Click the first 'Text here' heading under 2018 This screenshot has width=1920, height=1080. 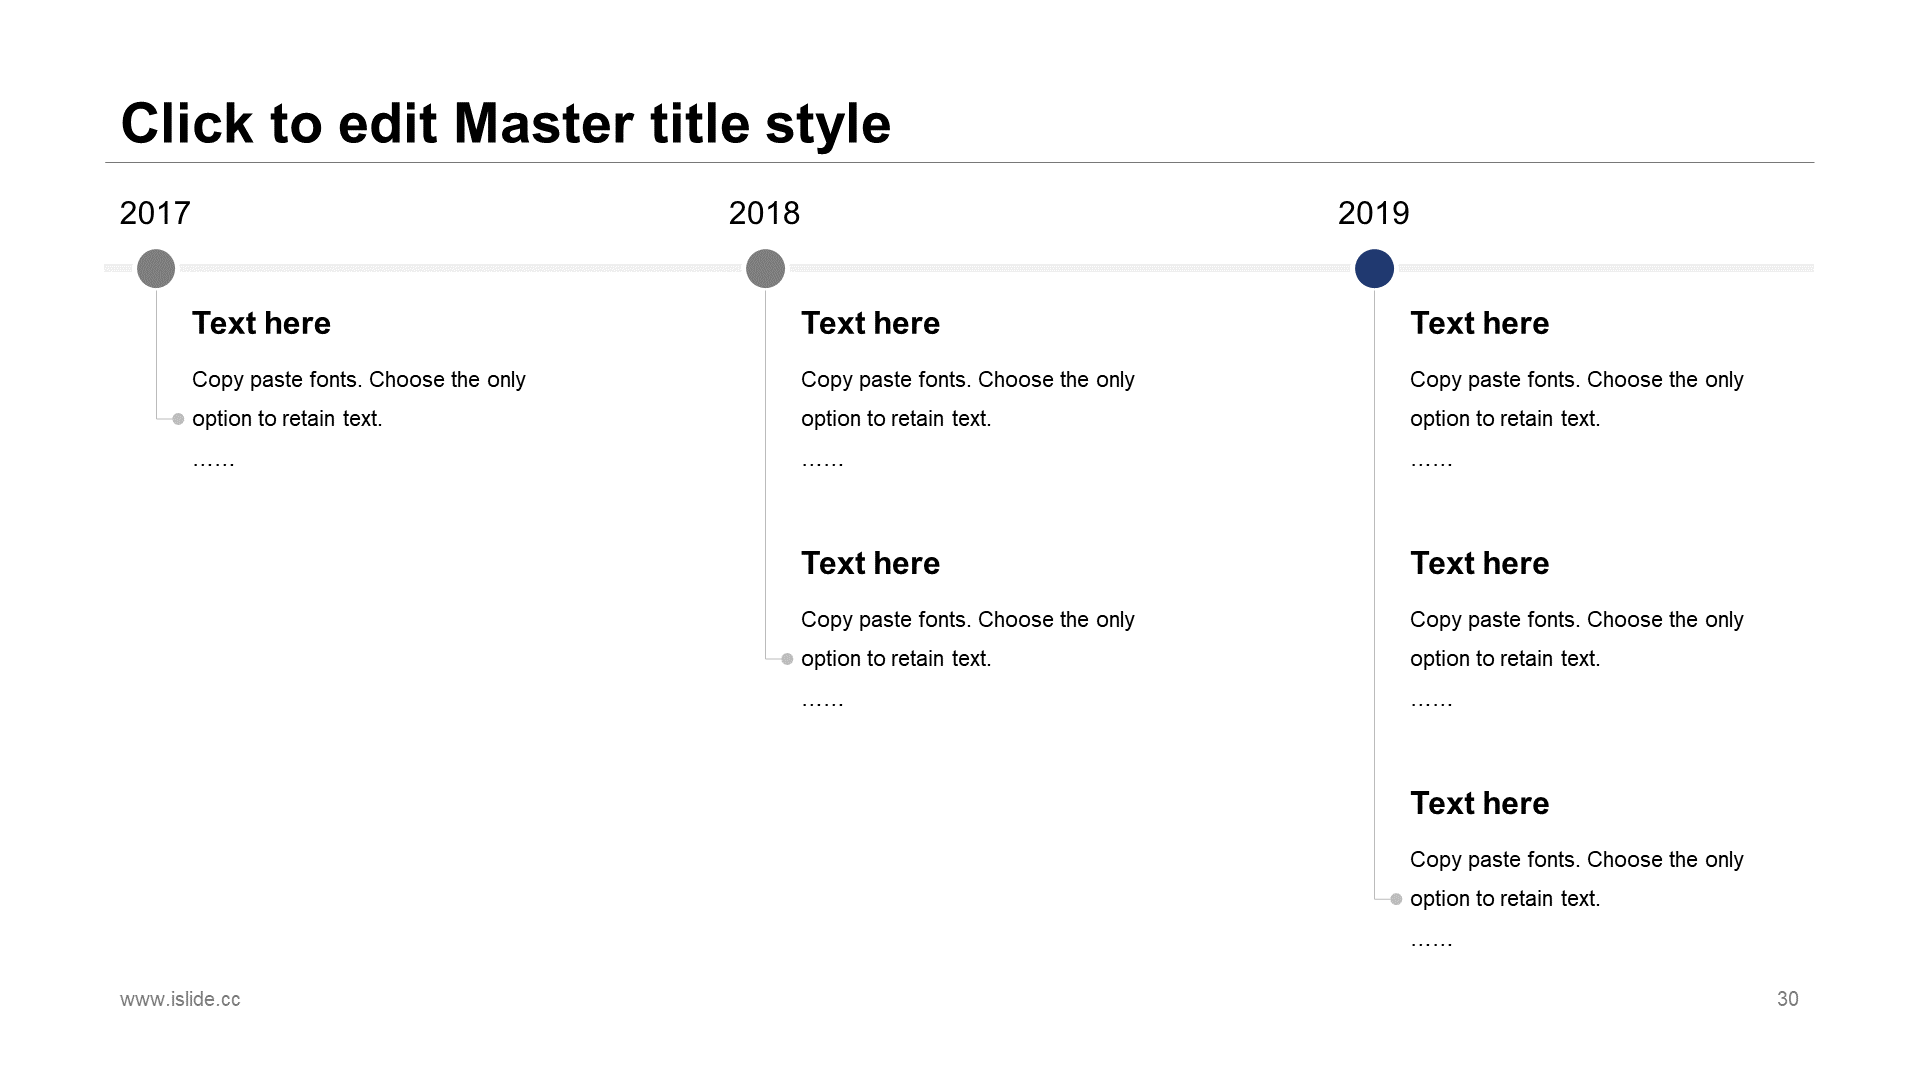click(870, 323)
